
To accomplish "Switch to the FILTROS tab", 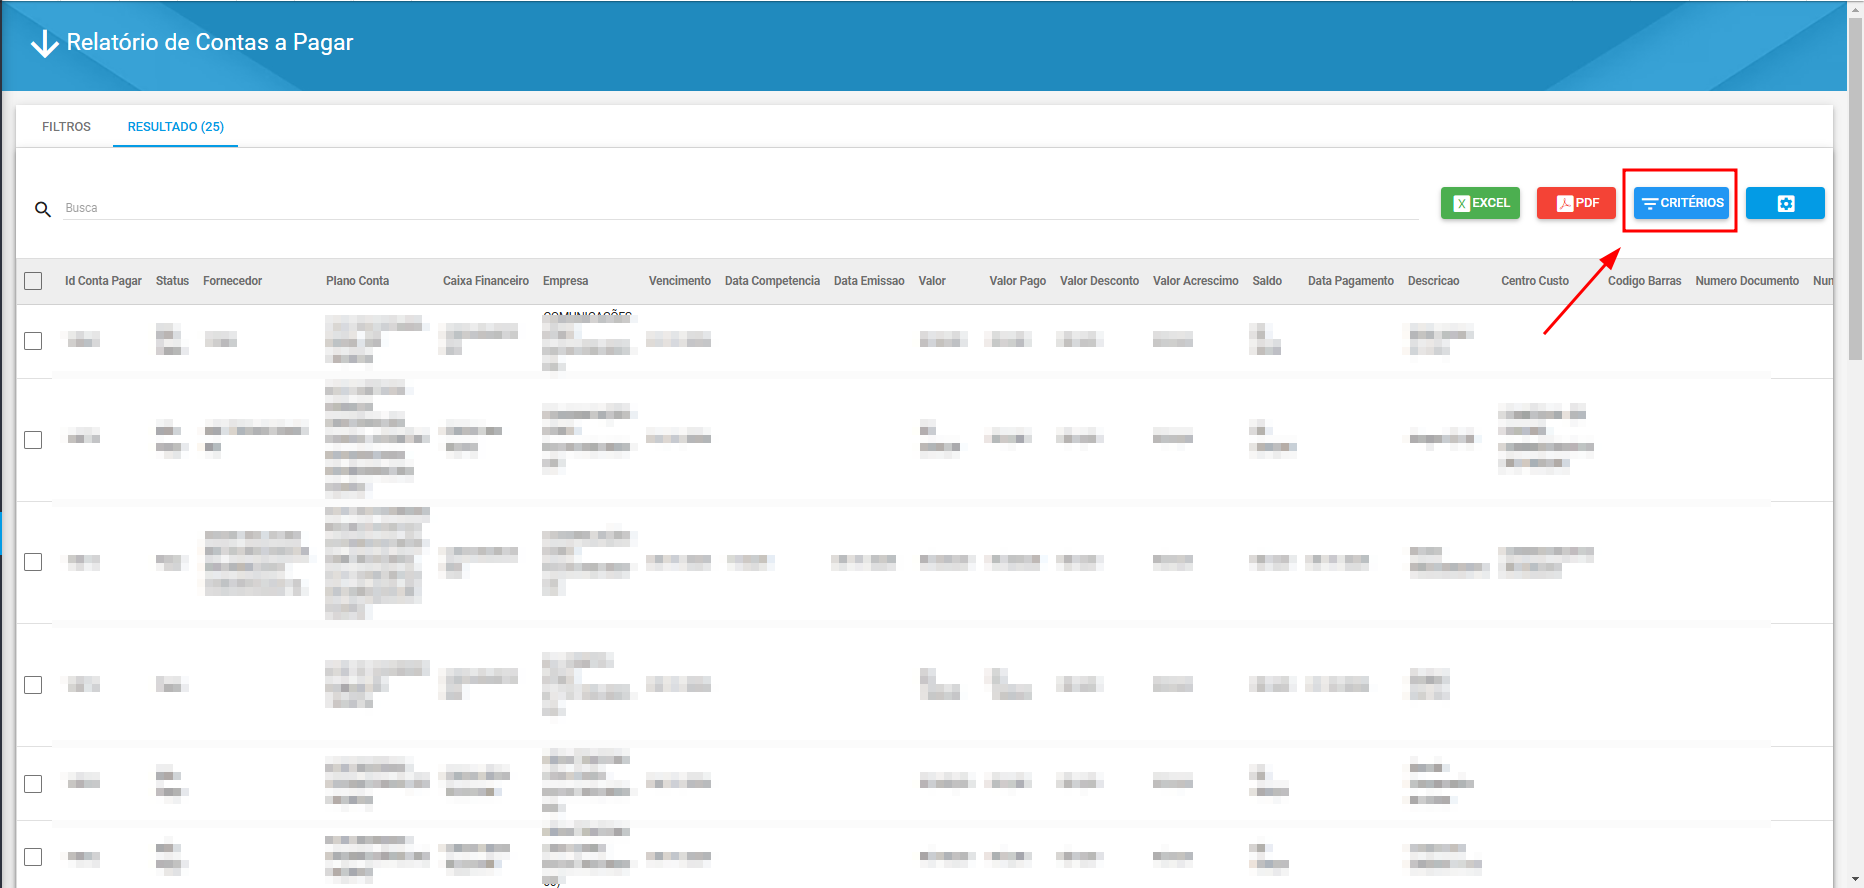I will click(x=66, y=127).
